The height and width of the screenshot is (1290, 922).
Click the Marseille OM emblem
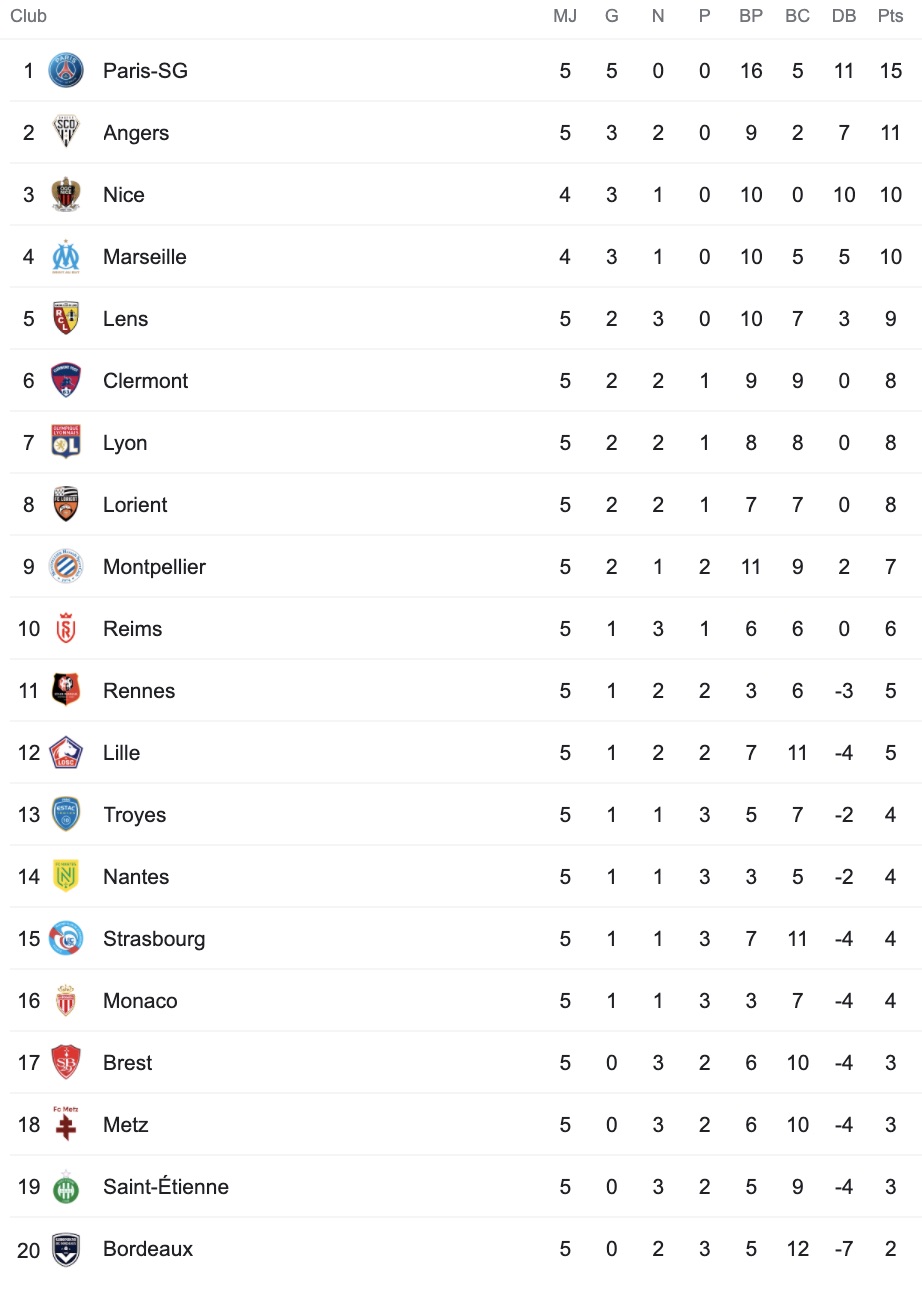[66, 257]
